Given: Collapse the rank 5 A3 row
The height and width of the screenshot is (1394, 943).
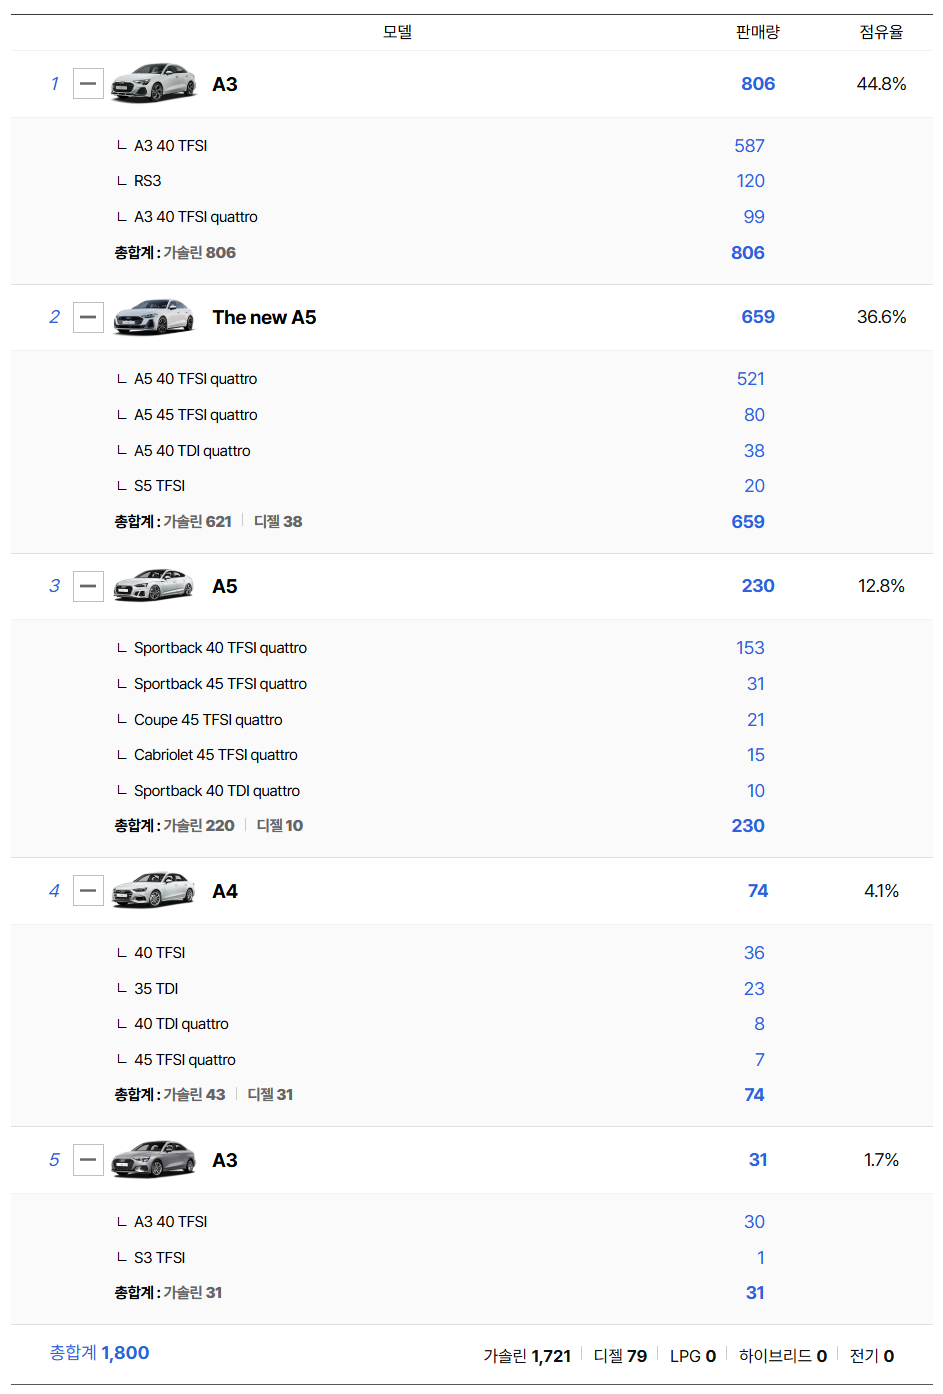Looking at the screenshot, I should coord(88,1160).
